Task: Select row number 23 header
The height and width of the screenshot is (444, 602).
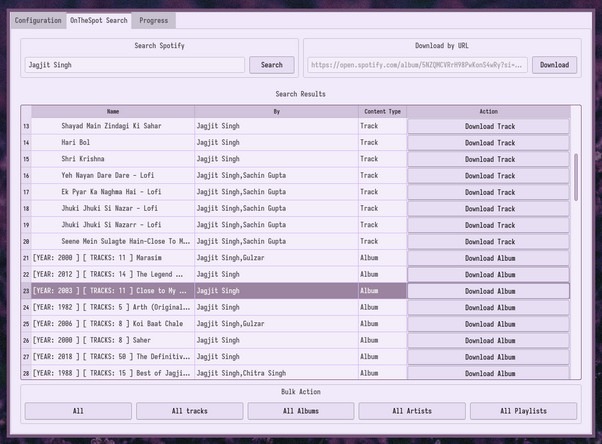Action: tap(26, 291)
